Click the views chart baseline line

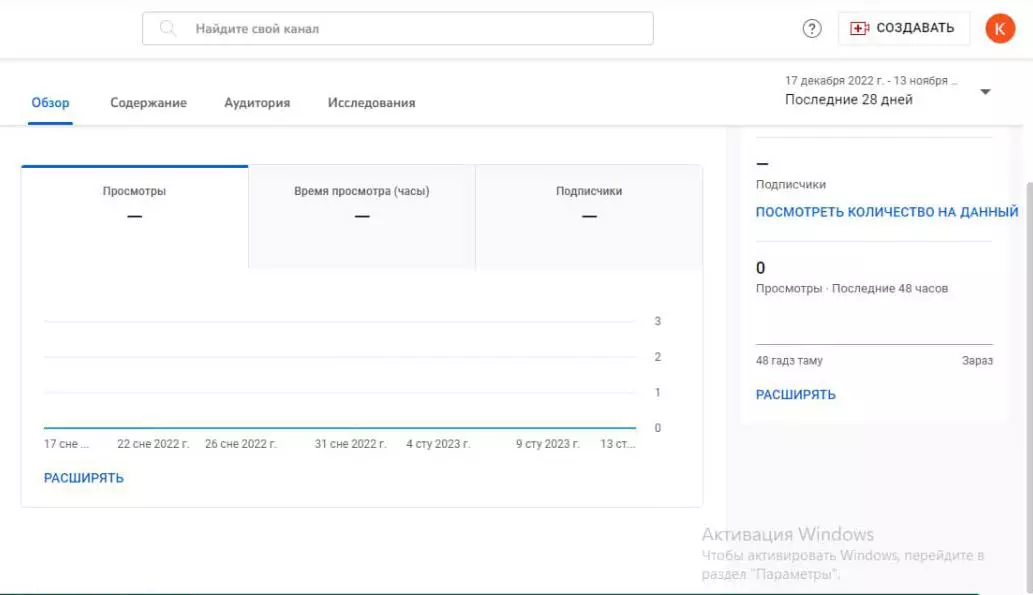340,428
